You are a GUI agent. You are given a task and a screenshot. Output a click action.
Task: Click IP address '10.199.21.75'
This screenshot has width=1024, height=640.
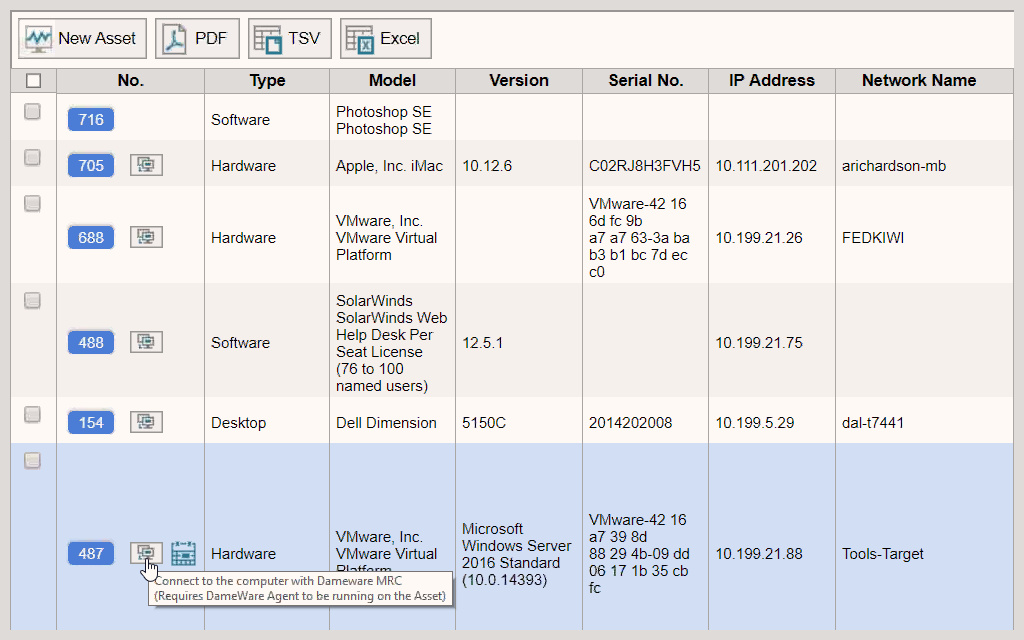pos(759,343)
